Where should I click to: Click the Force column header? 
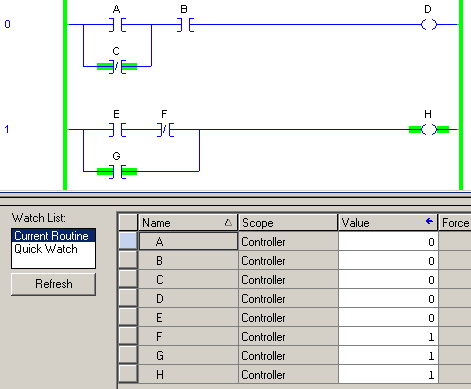pos(455,222)
